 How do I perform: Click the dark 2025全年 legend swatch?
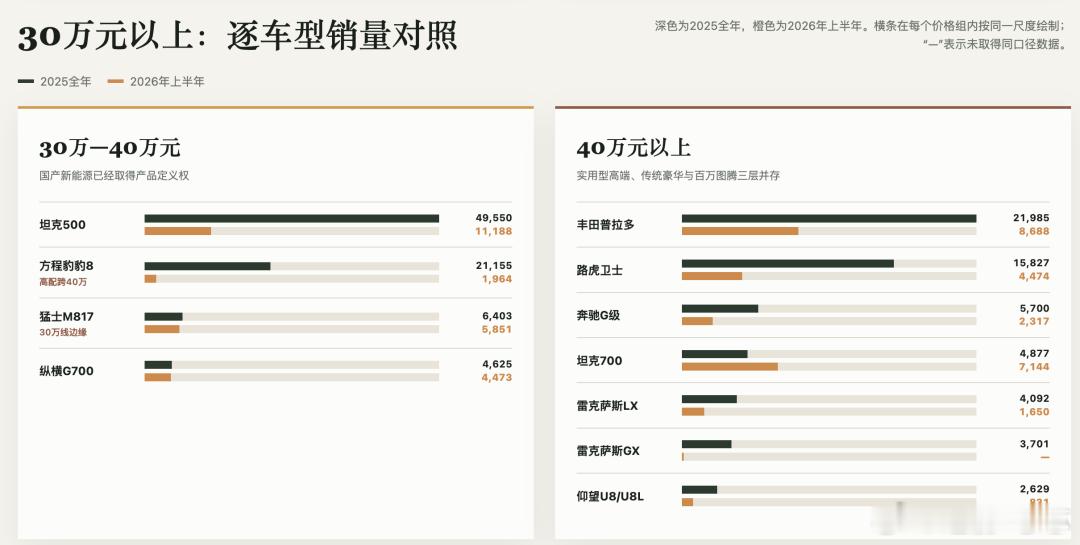click(x=26, y=81)
